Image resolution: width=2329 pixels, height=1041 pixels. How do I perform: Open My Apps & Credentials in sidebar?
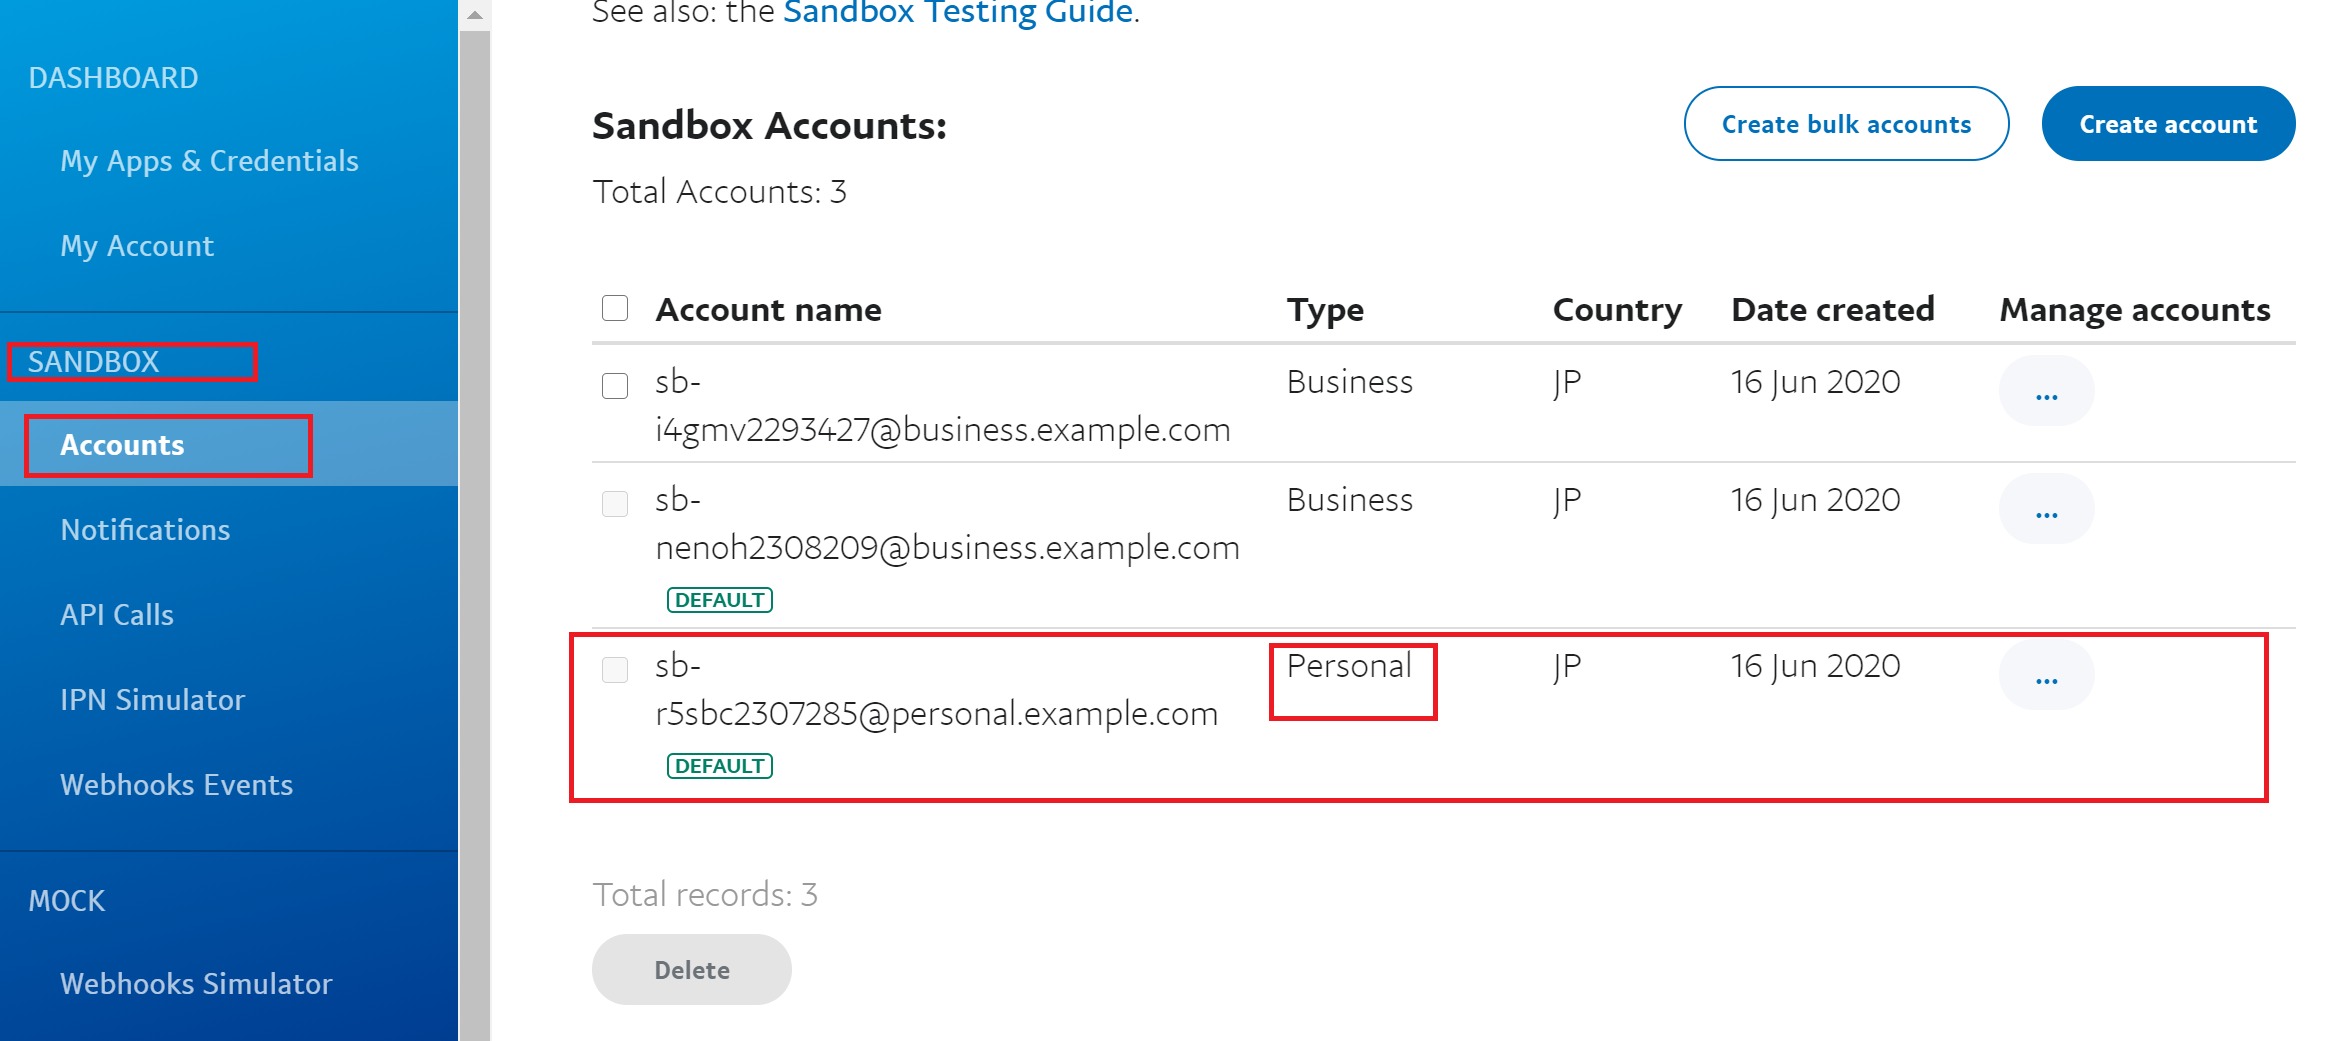coord(209,161)
